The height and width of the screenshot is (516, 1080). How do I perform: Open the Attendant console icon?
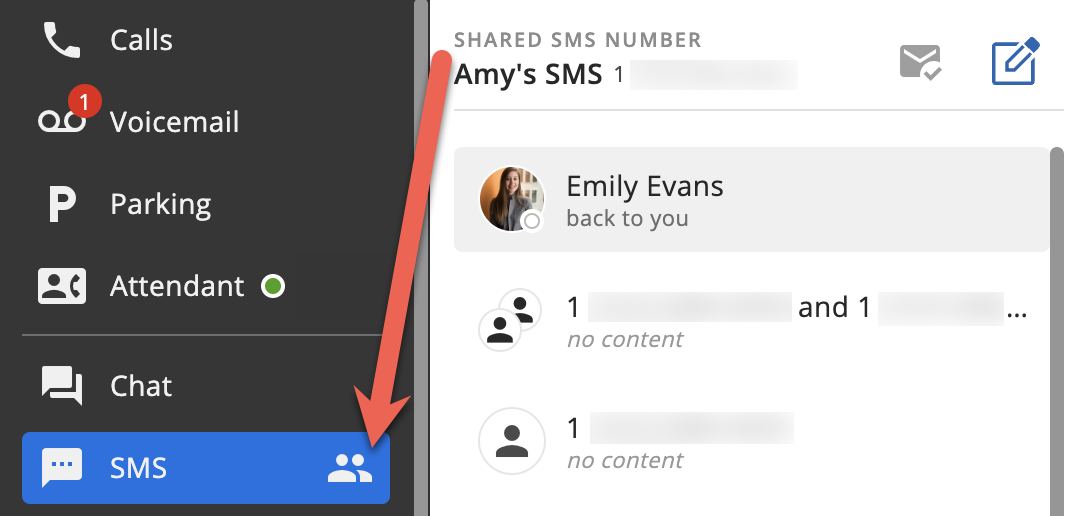pyautogui.click(x=62, y=286)
